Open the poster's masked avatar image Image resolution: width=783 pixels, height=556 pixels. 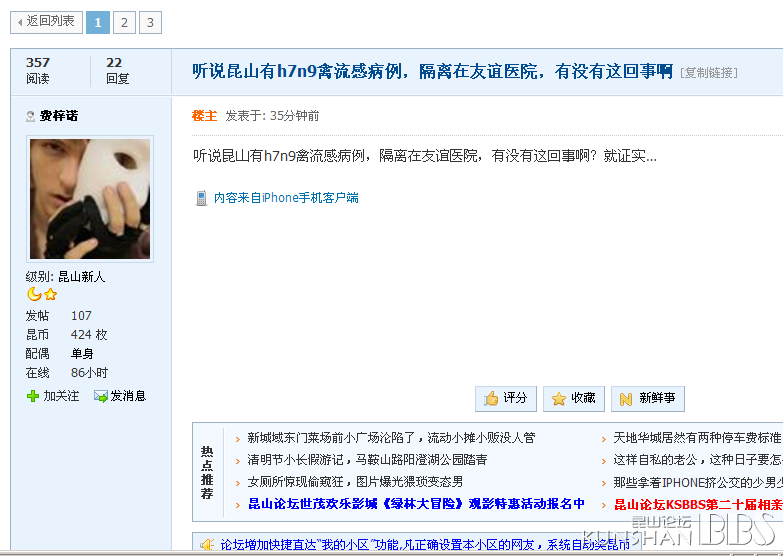pos(90,199)
